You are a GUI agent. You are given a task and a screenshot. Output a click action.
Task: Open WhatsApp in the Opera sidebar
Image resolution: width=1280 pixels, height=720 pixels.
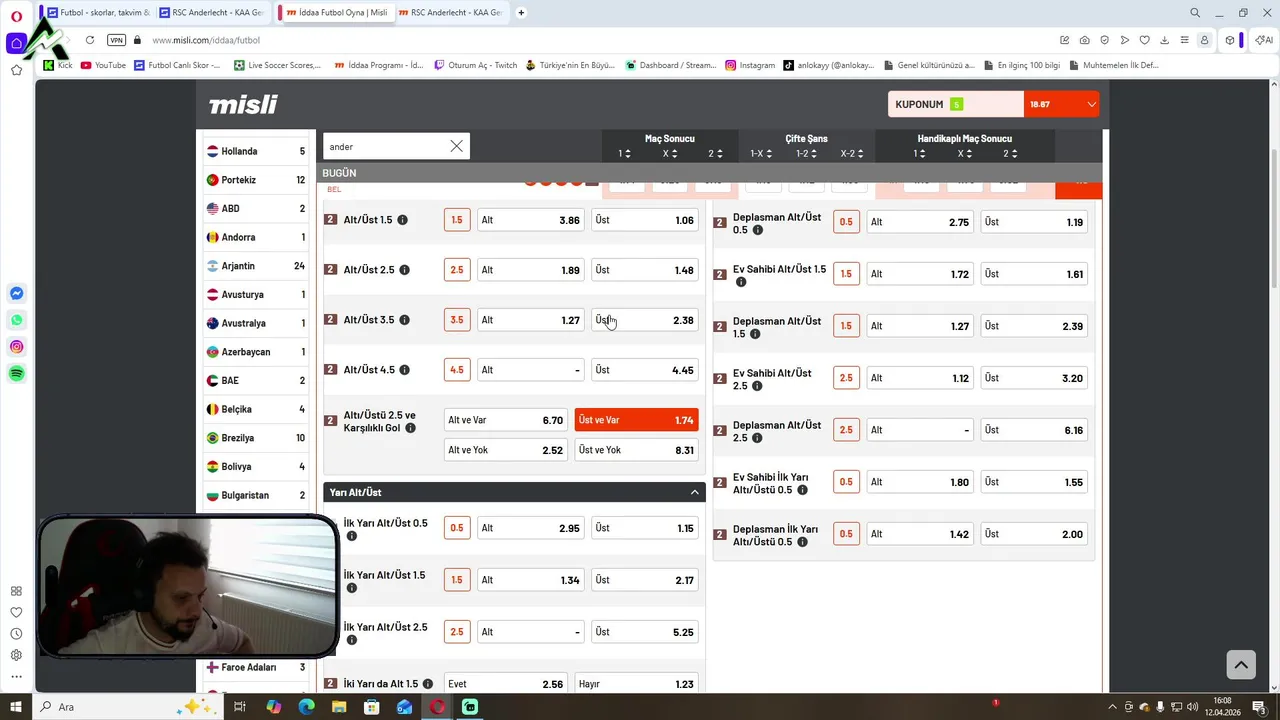[16, 320]
